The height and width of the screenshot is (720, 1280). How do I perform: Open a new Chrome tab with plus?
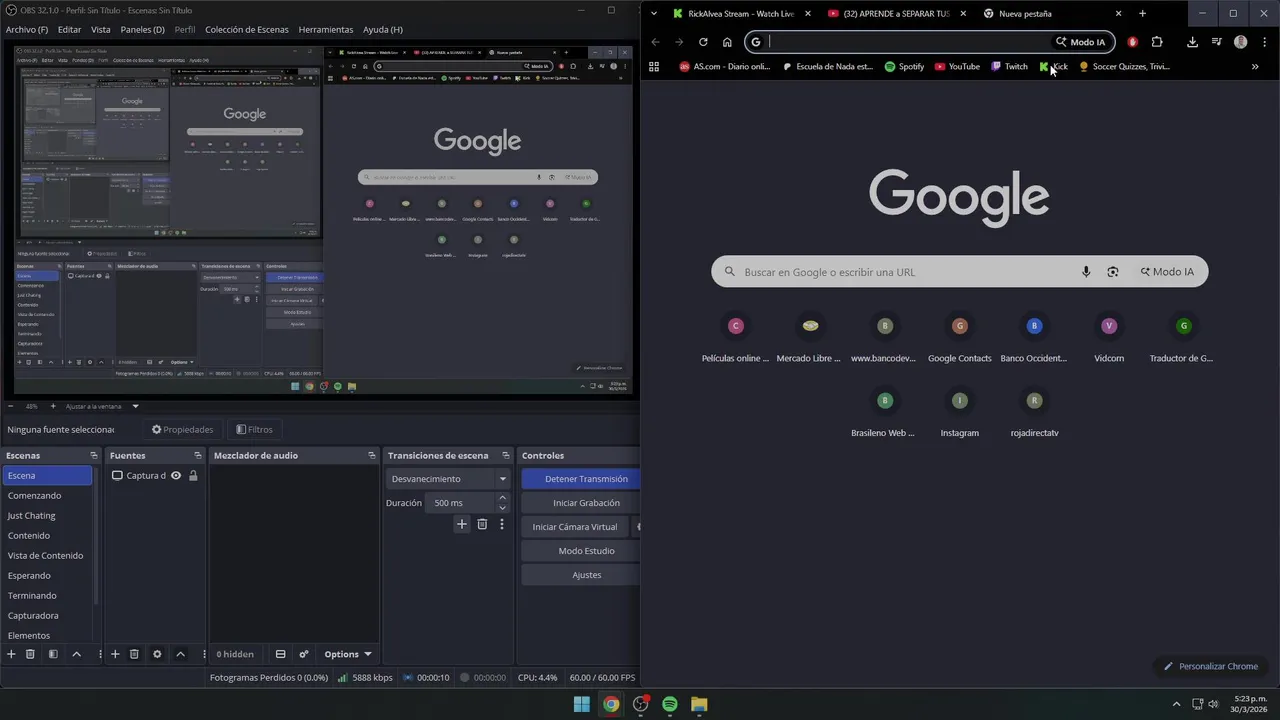[1142, 14]
